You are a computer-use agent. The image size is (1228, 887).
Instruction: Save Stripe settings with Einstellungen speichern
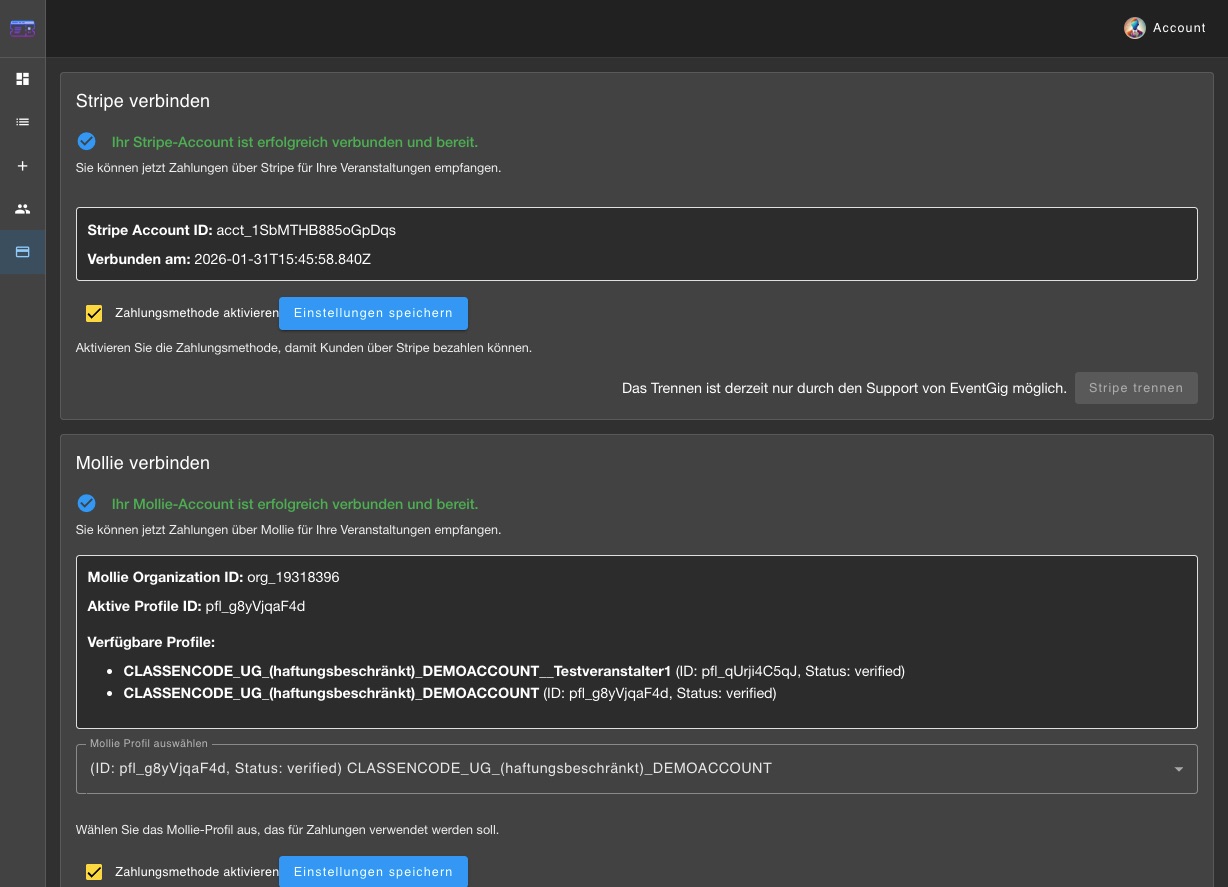[373, 313]
